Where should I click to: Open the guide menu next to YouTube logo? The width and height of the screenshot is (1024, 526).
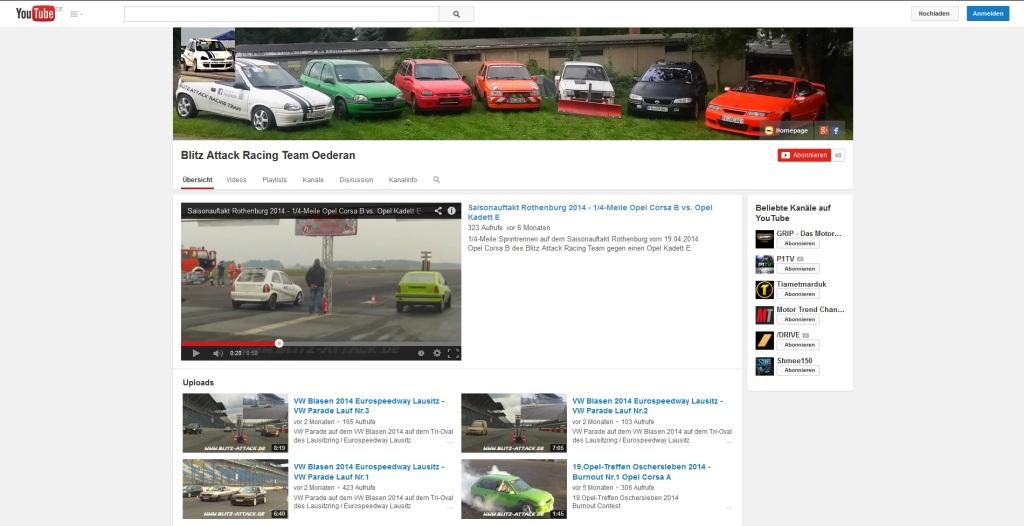click(x=76, y=14)
